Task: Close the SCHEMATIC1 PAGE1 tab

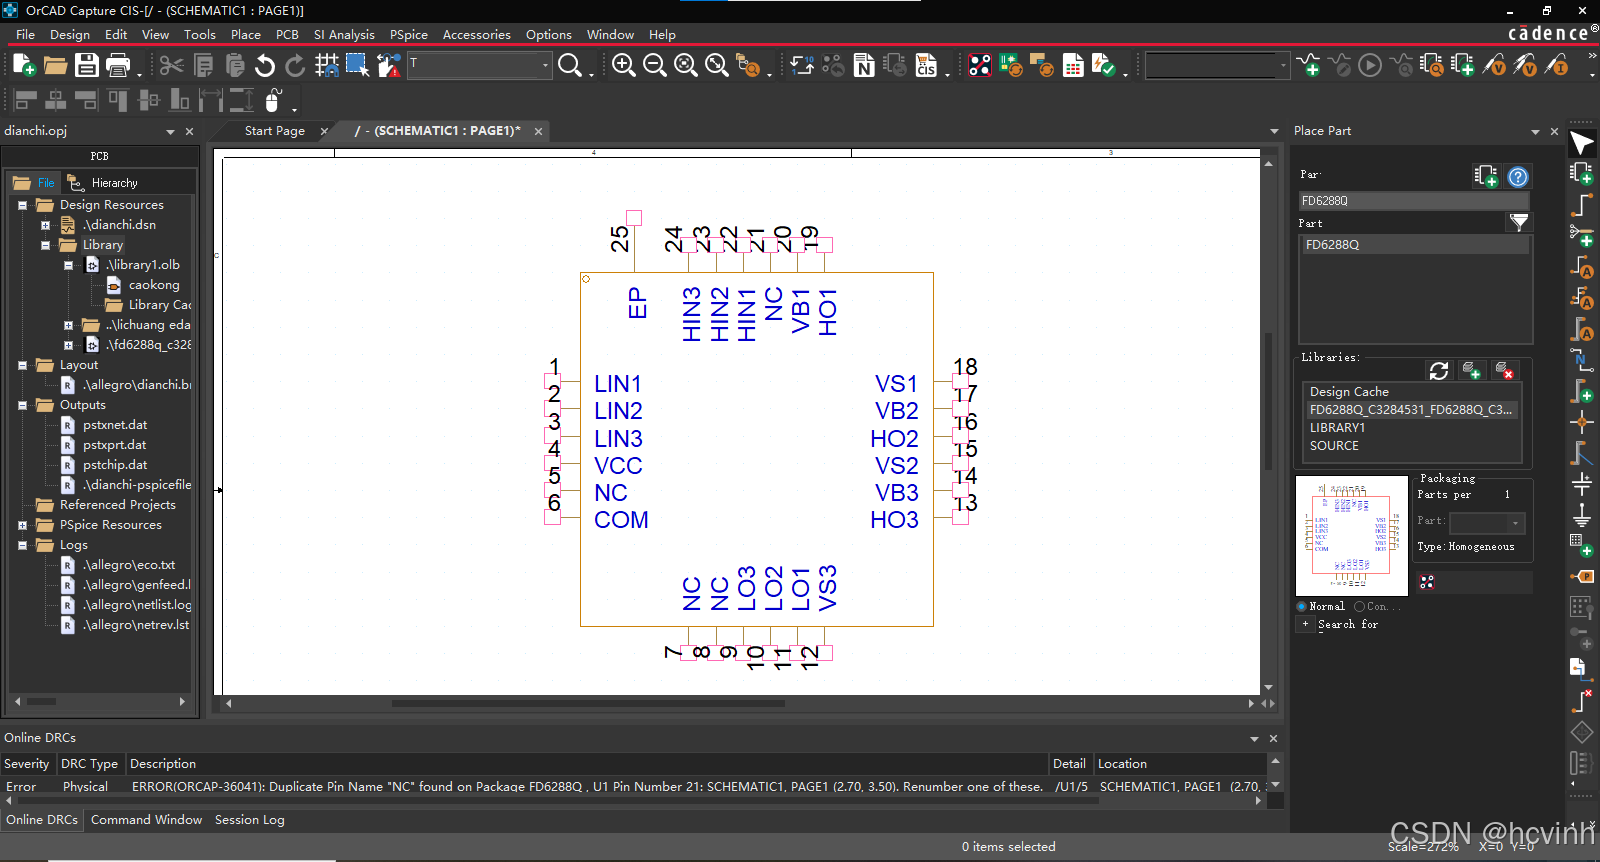Action: click(x=538, y=131)
